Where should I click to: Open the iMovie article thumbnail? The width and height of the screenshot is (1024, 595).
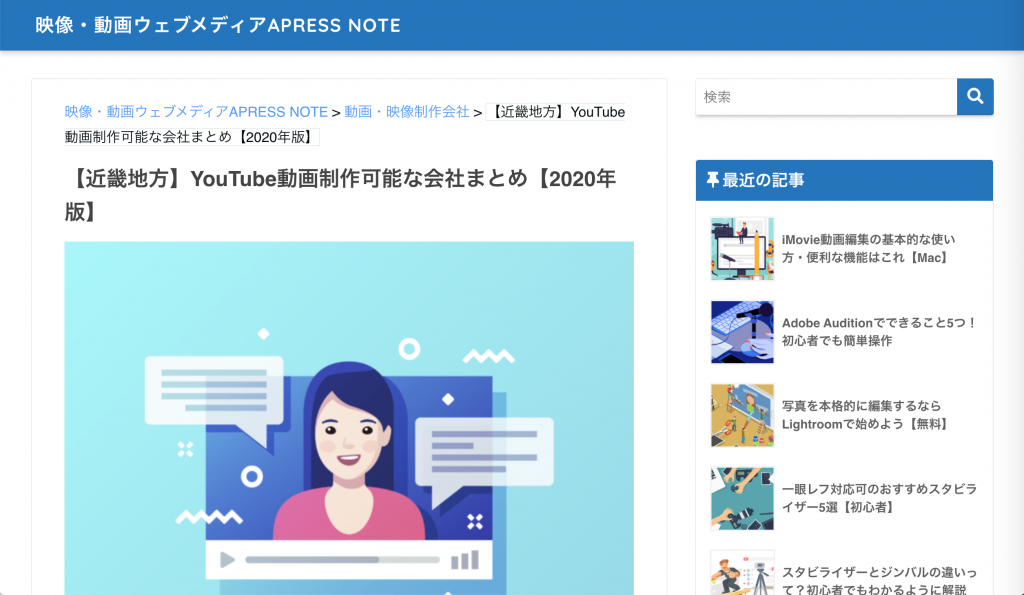pyautogui.click(x=742, y=249)
